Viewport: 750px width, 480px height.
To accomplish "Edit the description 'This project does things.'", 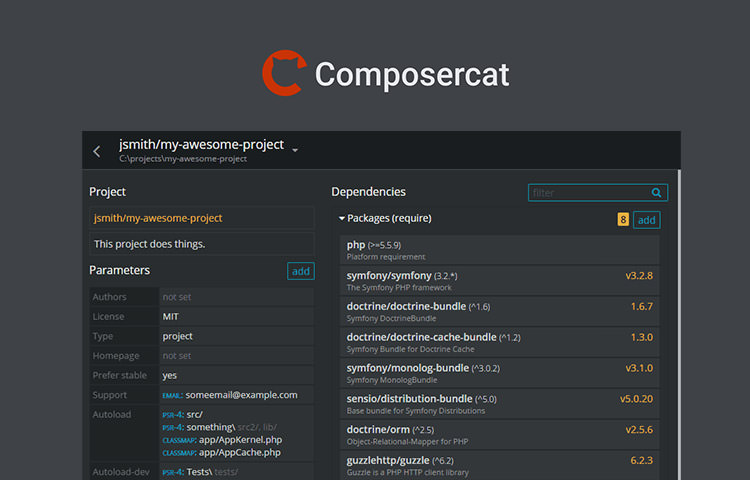I will click(201, 244).
